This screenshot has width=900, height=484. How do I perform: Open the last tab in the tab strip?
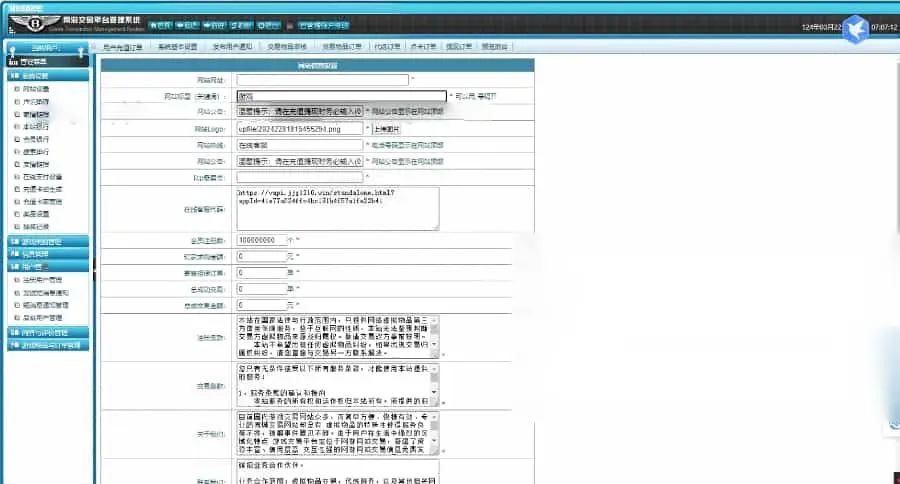494,47
